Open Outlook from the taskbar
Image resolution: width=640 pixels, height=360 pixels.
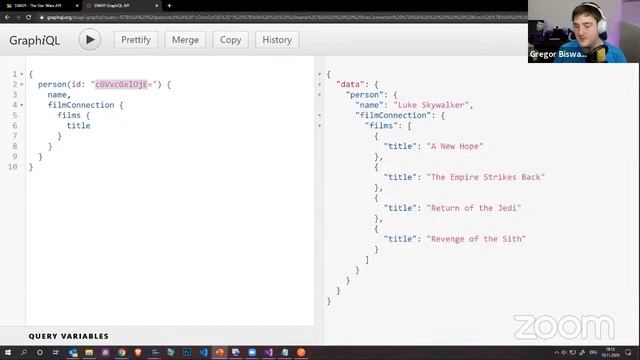click(73, 352)
